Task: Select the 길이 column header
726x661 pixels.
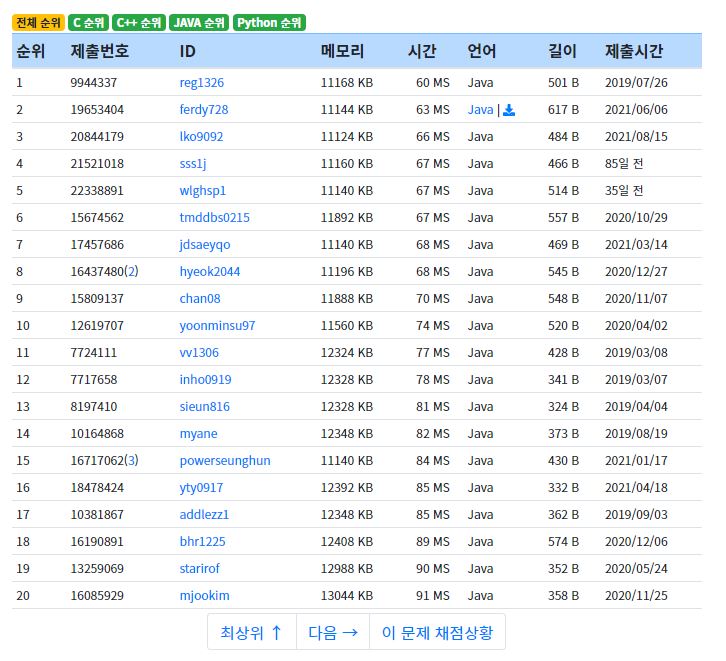Action: (563, 51)
